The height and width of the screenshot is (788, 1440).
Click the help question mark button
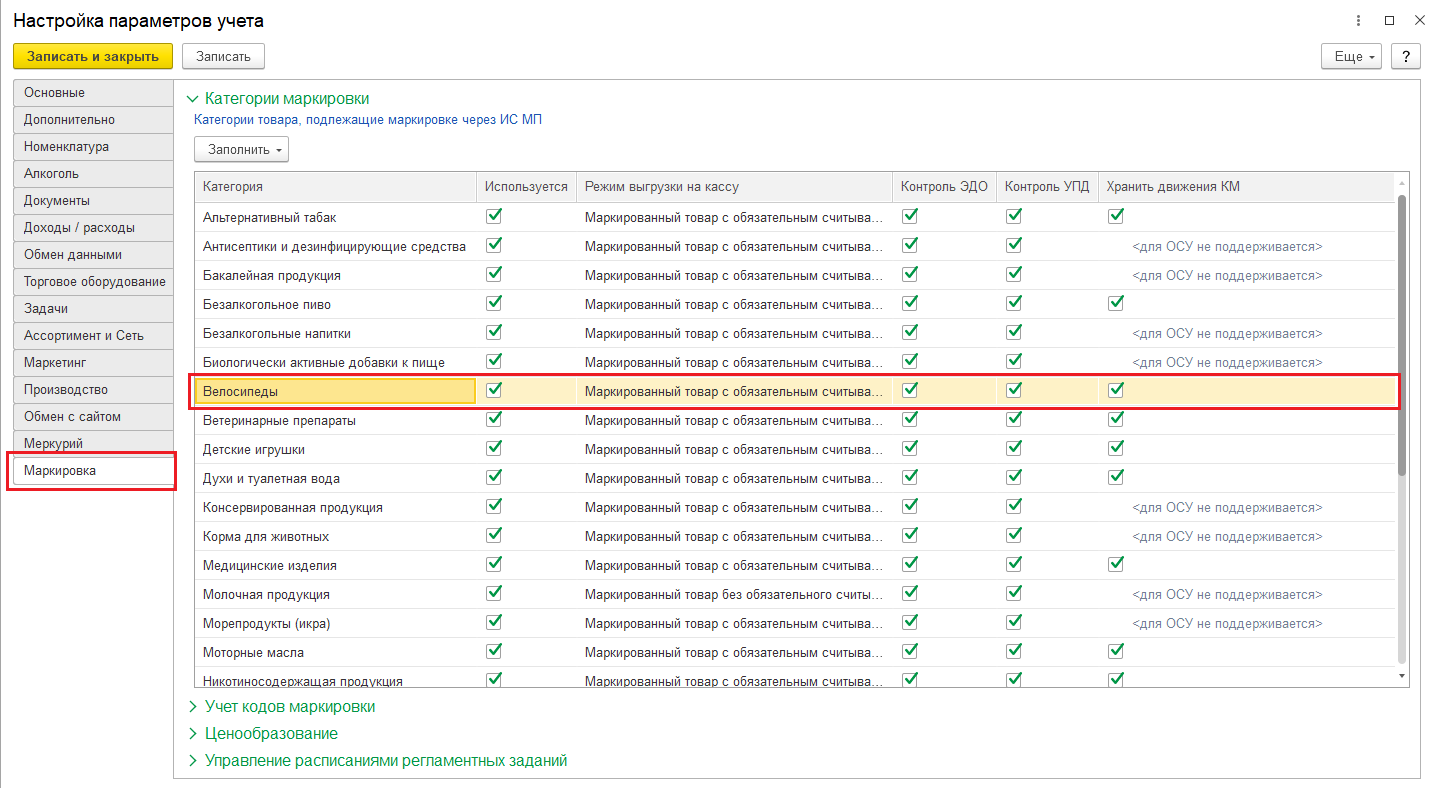[1406, 56]
